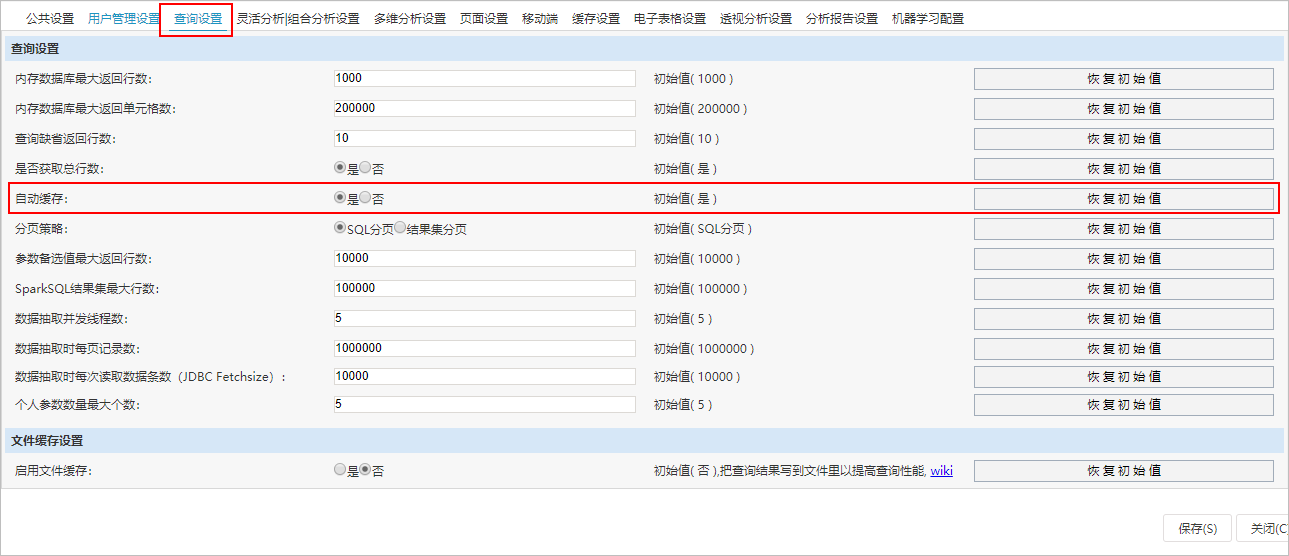Open the 缓存设置 tab

(x=596, y=19)
